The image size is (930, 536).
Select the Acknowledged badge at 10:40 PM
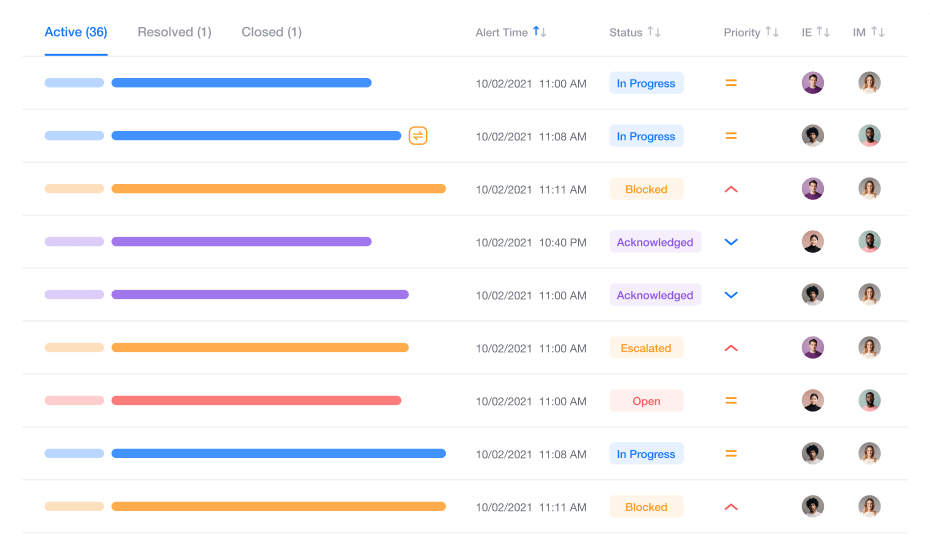click(655, 242)
